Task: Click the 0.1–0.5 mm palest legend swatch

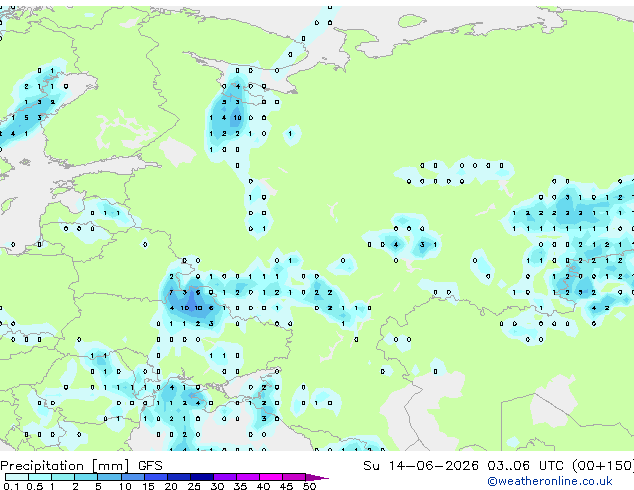Action: pyautogui.click(x=17, y=477)
